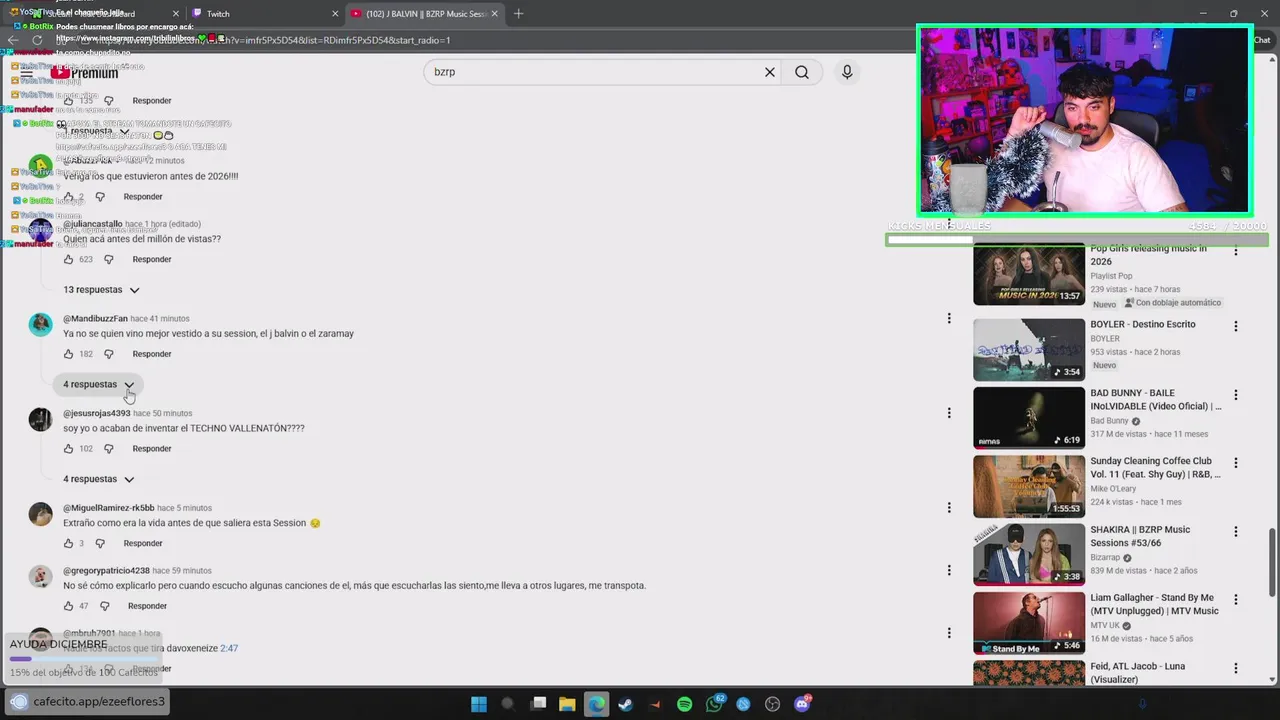Dislike the @juliancastallo comment
Image resolution: width=1280 pixels, height=720 pixels.
[109, 259]
